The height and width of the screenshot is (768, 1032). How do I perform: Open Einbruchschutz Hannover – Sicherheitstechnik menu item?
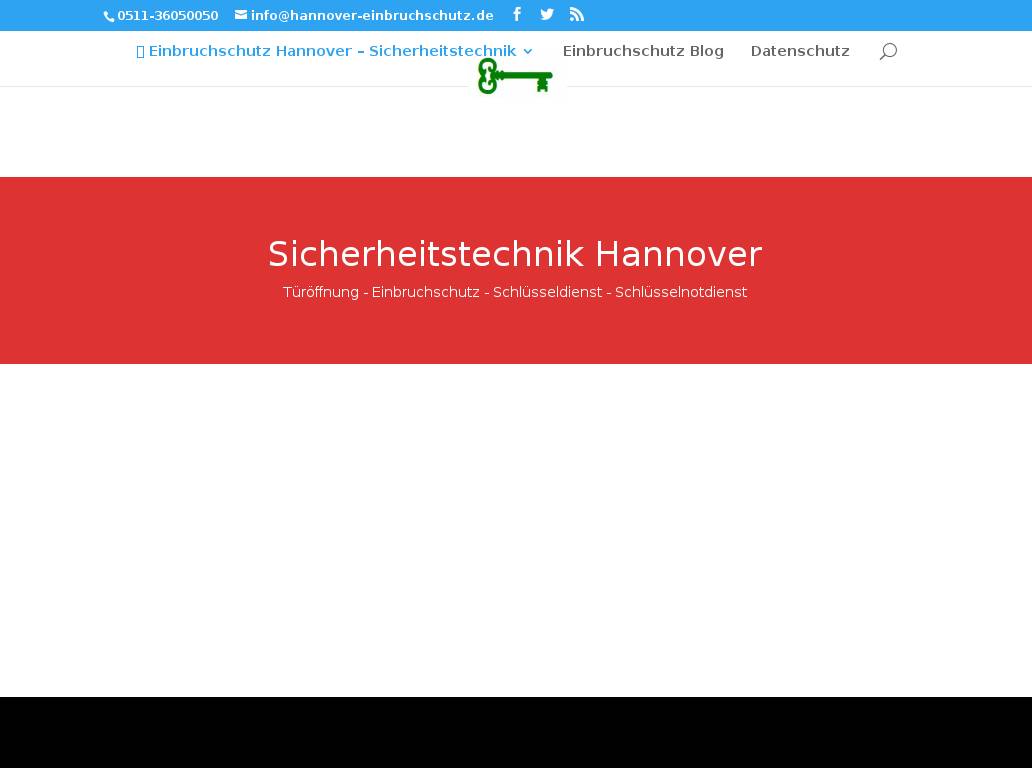click(332, 51)
